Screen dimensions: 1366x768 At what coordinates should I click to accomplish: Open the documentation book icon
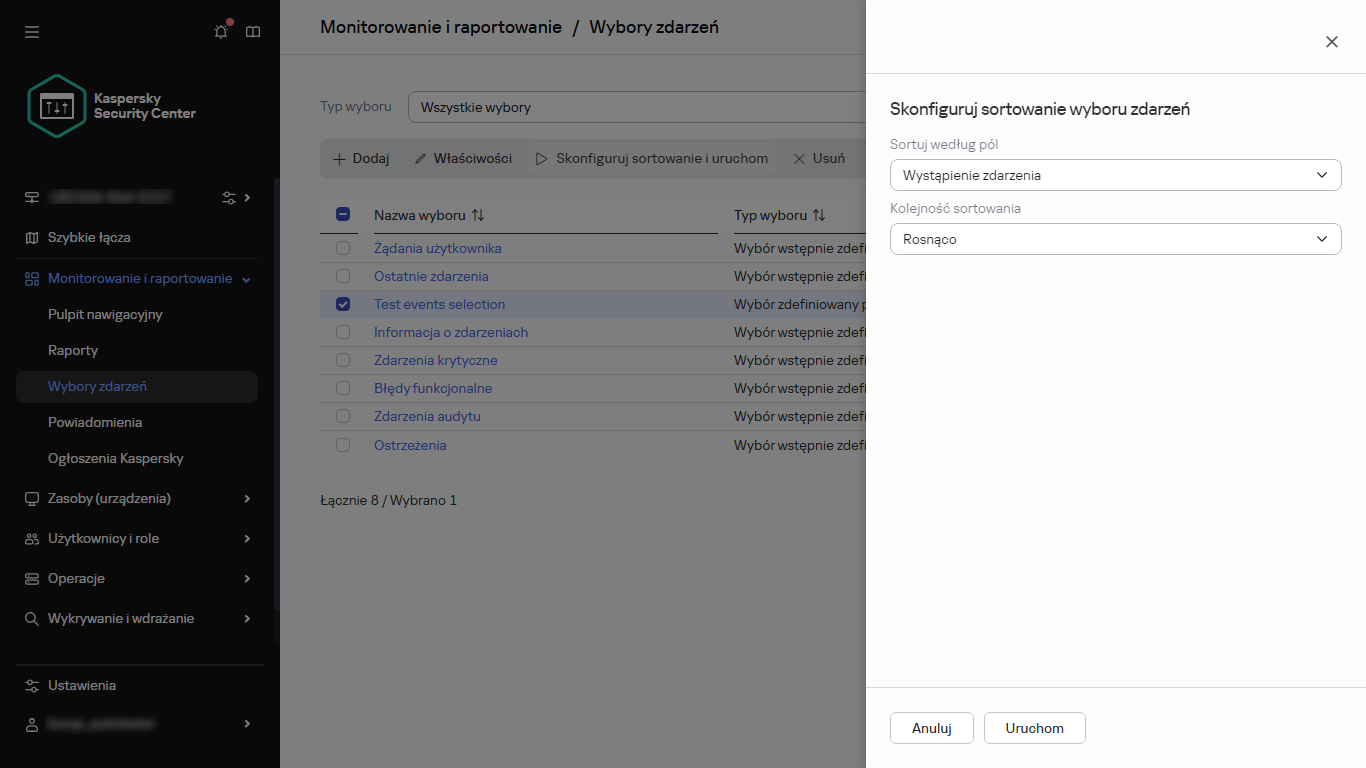pyautogui.click(x=253, y=32)
